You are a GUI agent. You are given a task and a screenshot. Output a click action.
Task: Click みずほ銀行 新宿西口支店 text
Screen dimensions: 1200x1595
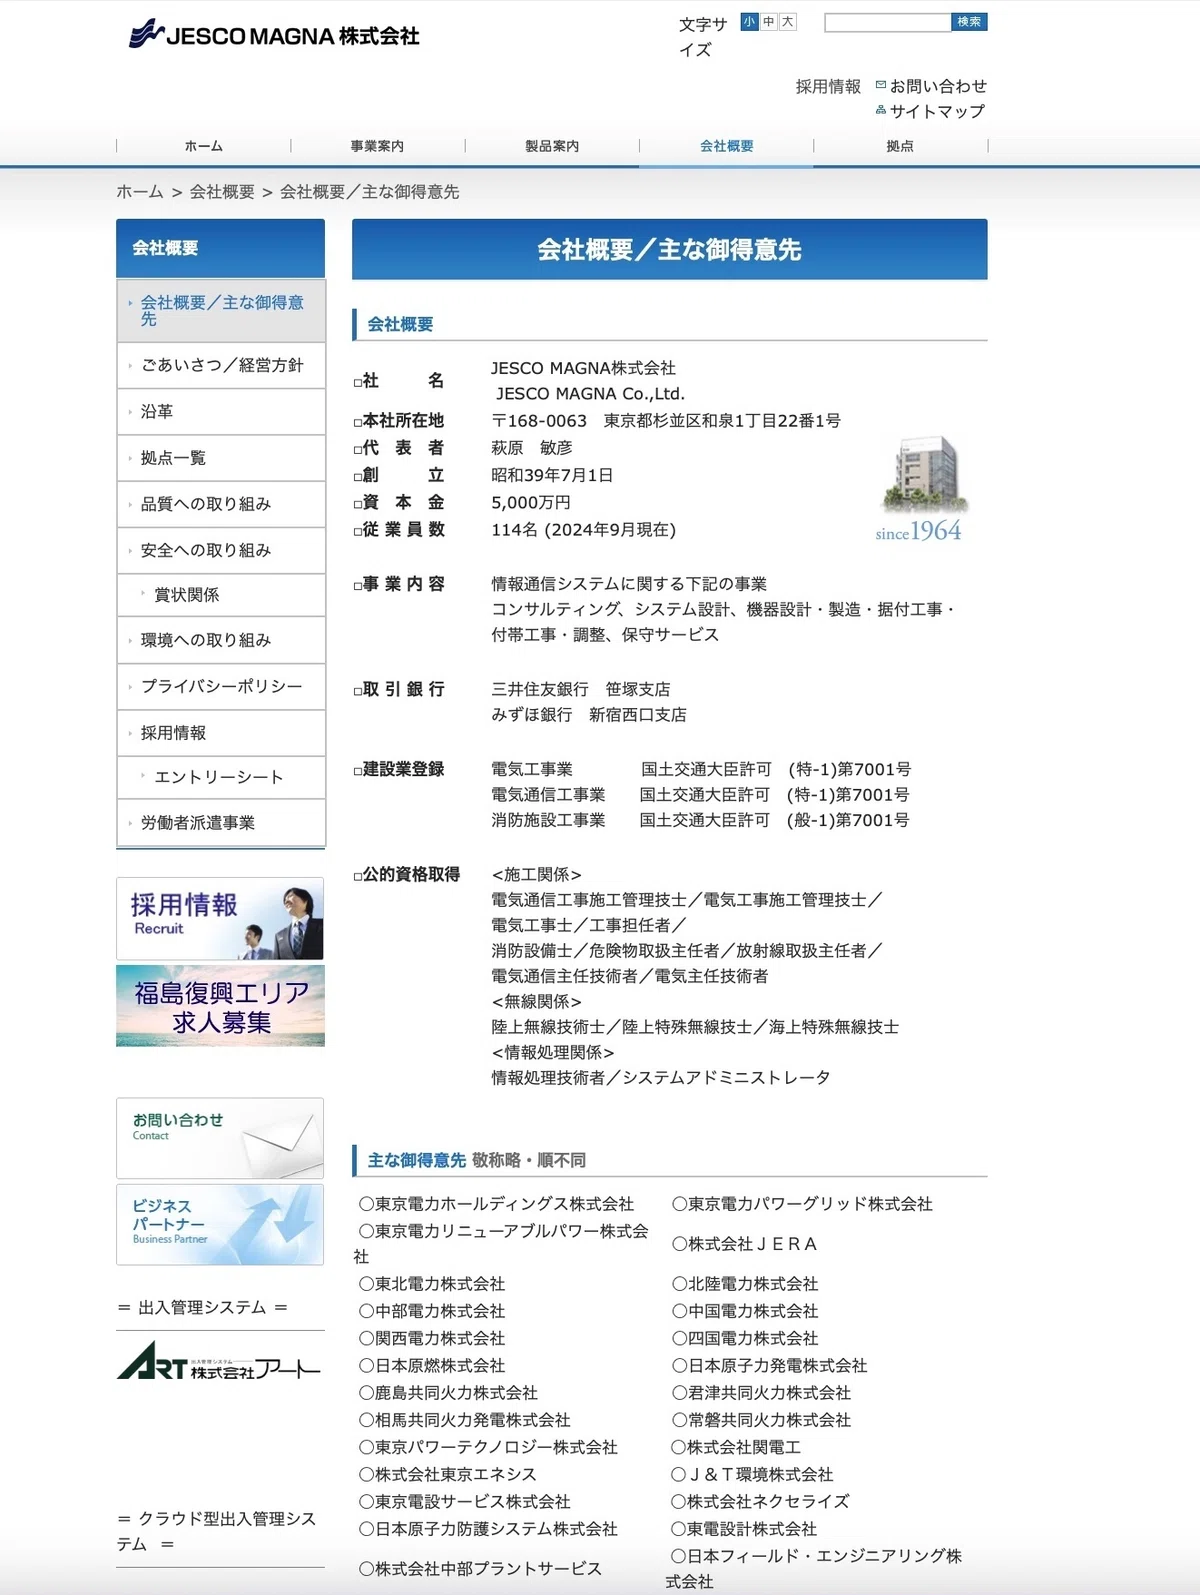tap(589, 715)
